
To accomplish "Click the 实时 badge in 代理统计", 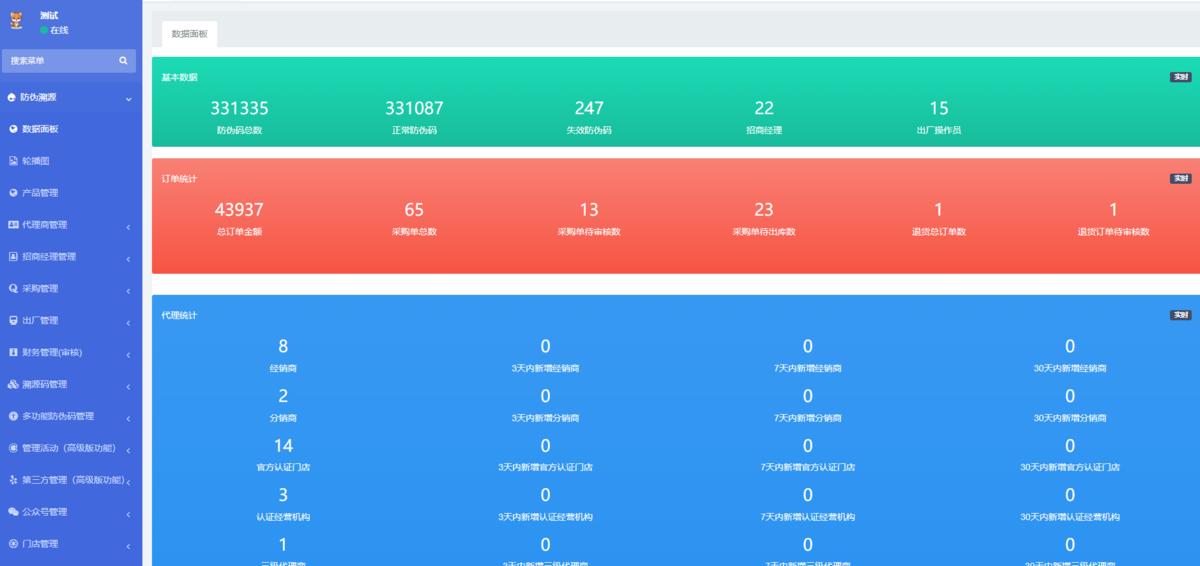I will 1181,315.
